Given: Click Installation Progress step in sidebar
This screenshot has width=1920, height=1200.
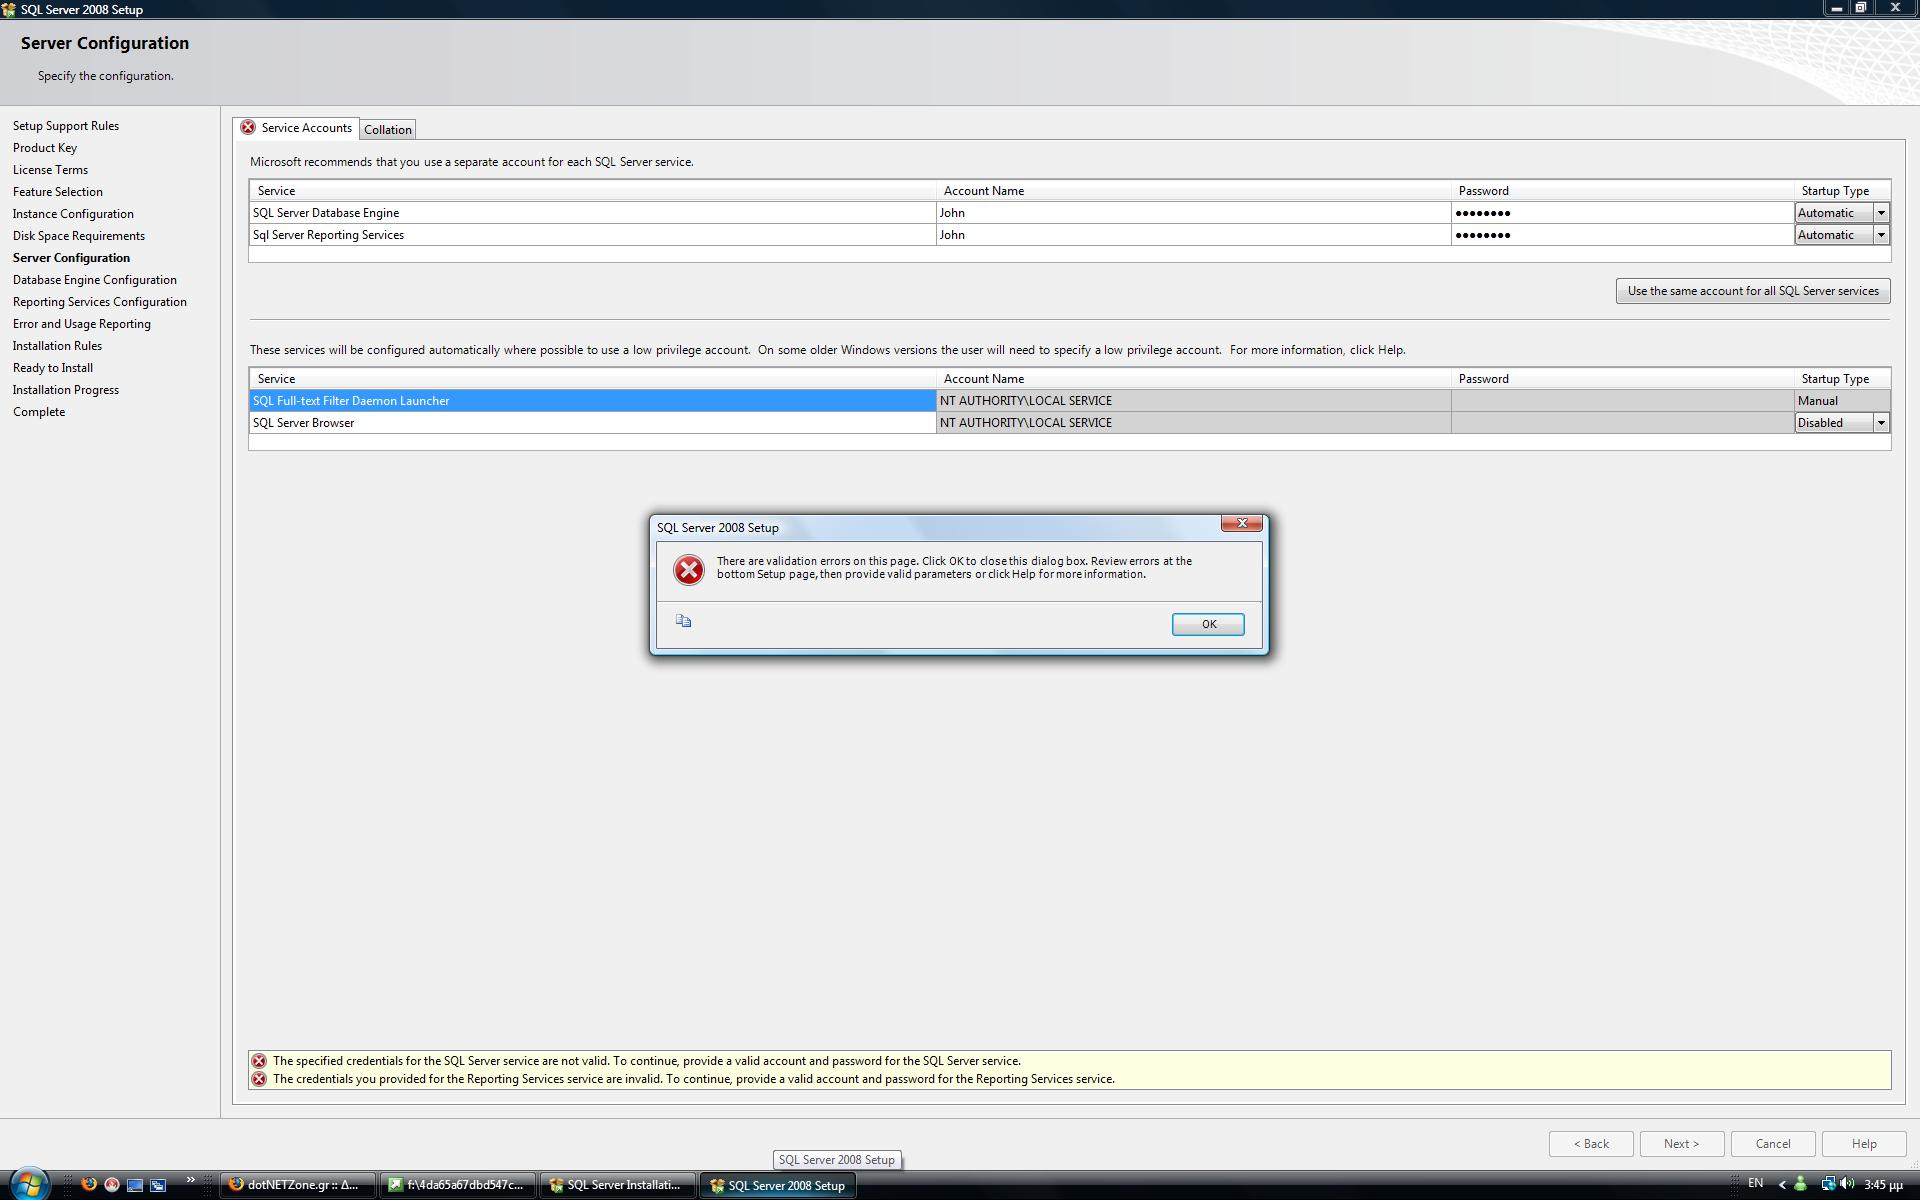Looking at the screenshot, I should point(66,390).
